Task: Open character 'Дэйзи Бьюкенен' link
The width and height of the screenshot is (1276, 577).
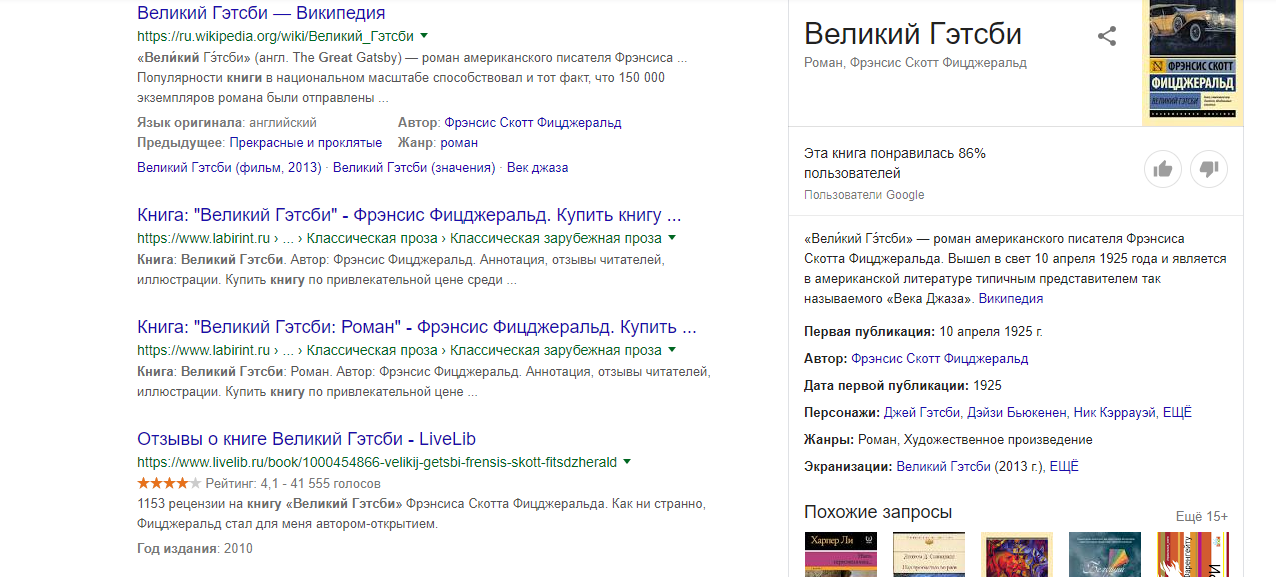Action: (1017, 412)
